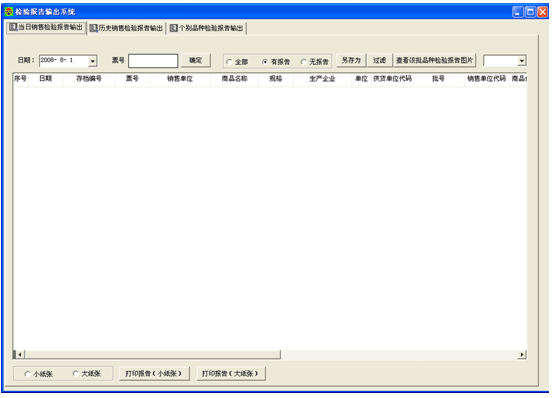This screenshot has width=553, height=398.
Task: Sort by the 存档编号 column header
Action: point(89,79)
